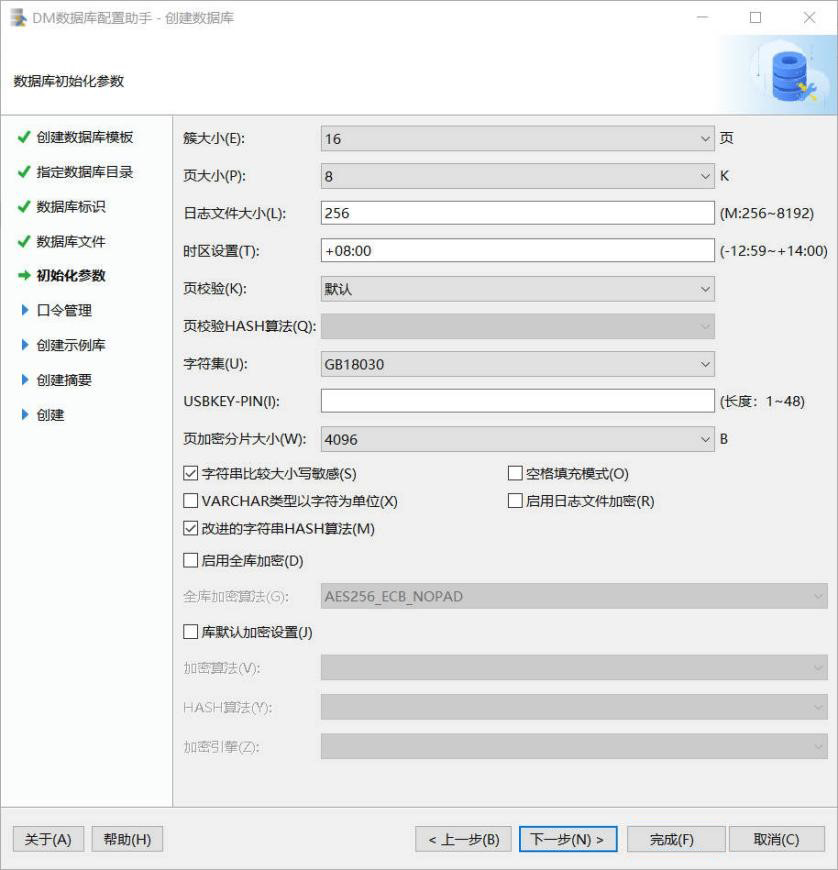The height and width of the screenshot is (870, 838).
Task: Uncheck 字符串比较大小写敏感 checkbox
Action: [191, 474]
